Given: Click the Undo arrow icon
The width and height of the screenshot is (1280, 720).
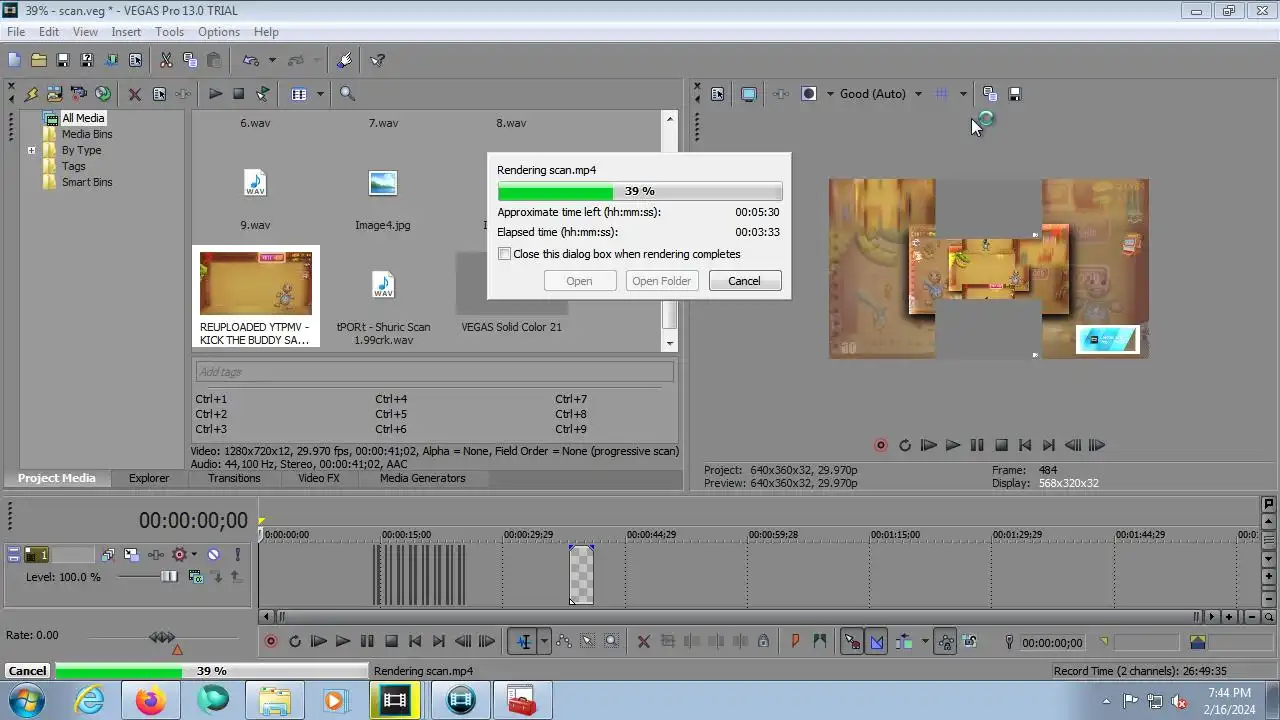Looking at the screenshot, I should (x=251, y=60).
